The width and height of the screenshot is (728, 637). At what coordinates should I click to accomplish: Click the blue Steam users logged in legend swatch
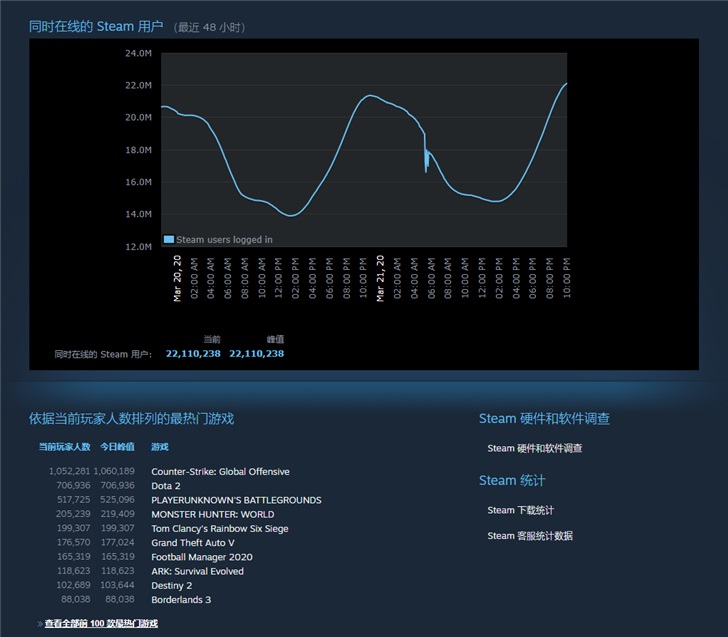click(x=169, y=239)
